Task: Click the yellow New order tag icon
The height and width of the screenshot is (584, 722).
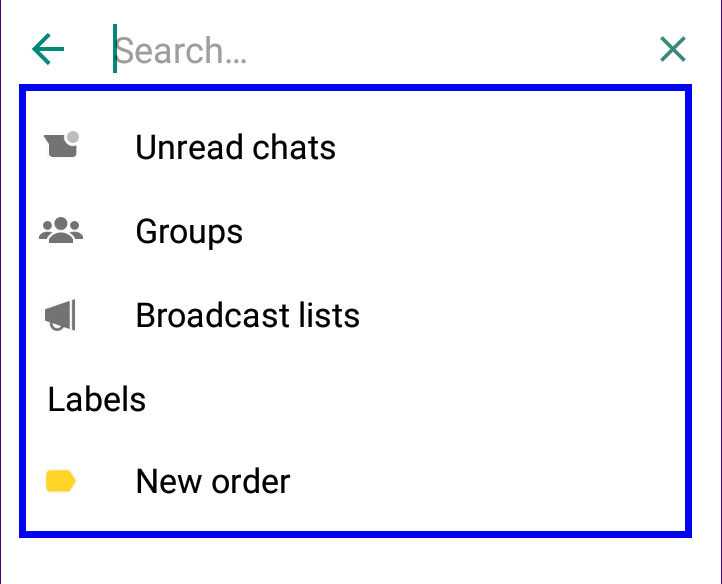Action: 61,481
